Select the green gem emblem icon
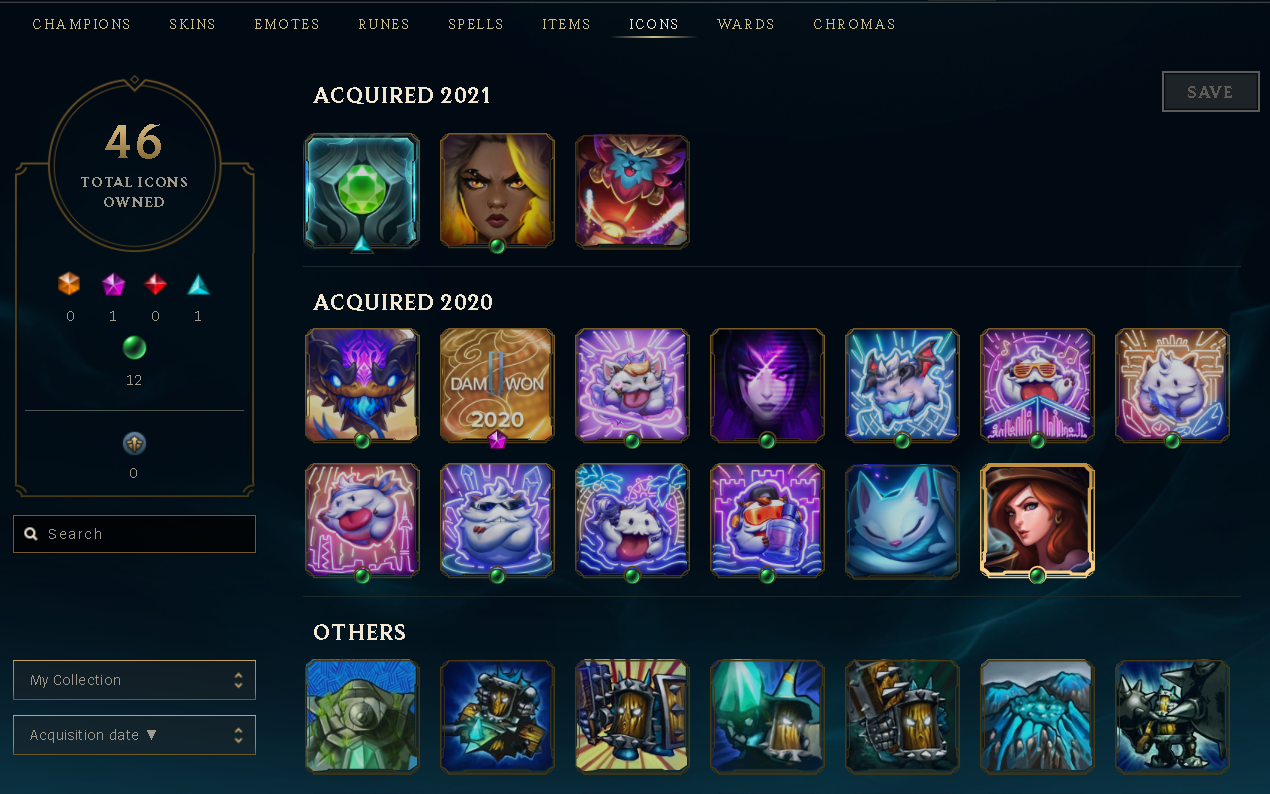The width and height of the screenshot is (1270, 794). click(x=362, y=192)
